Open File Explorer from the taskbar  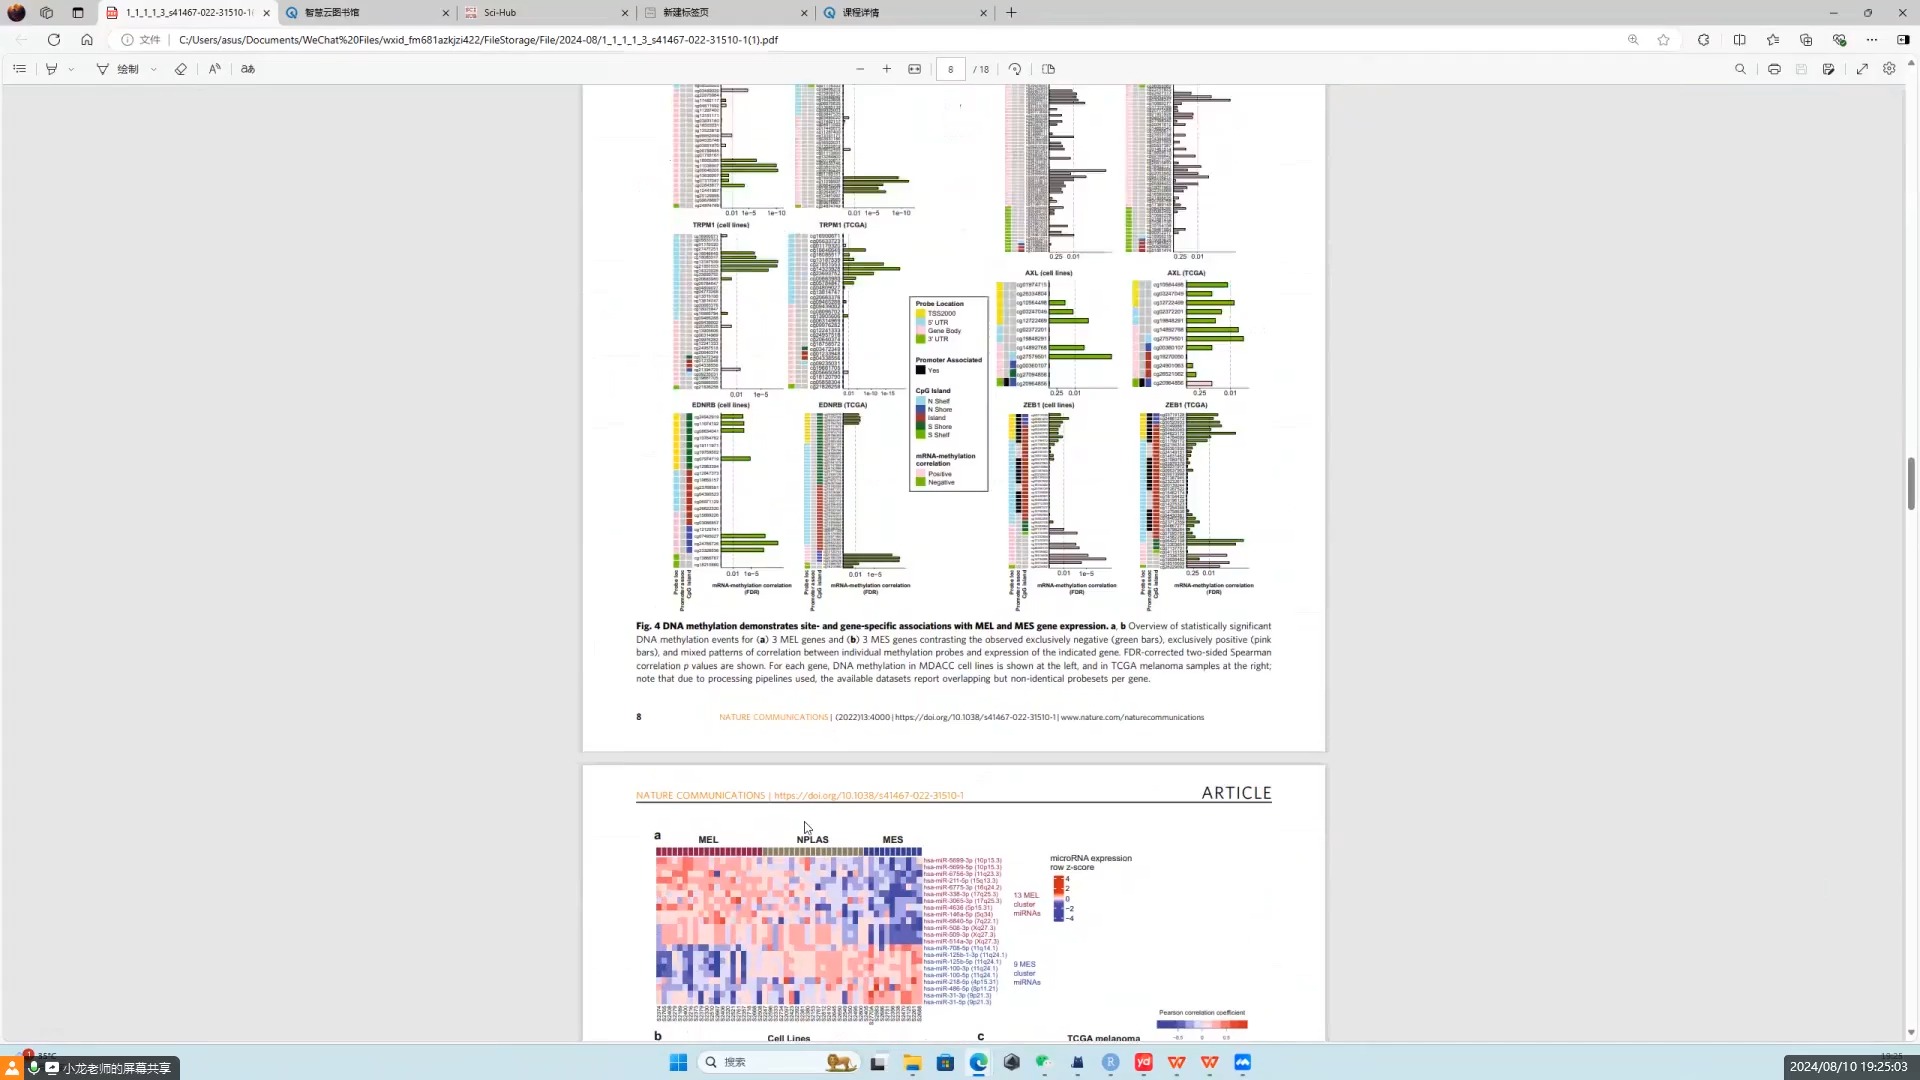912,1062
